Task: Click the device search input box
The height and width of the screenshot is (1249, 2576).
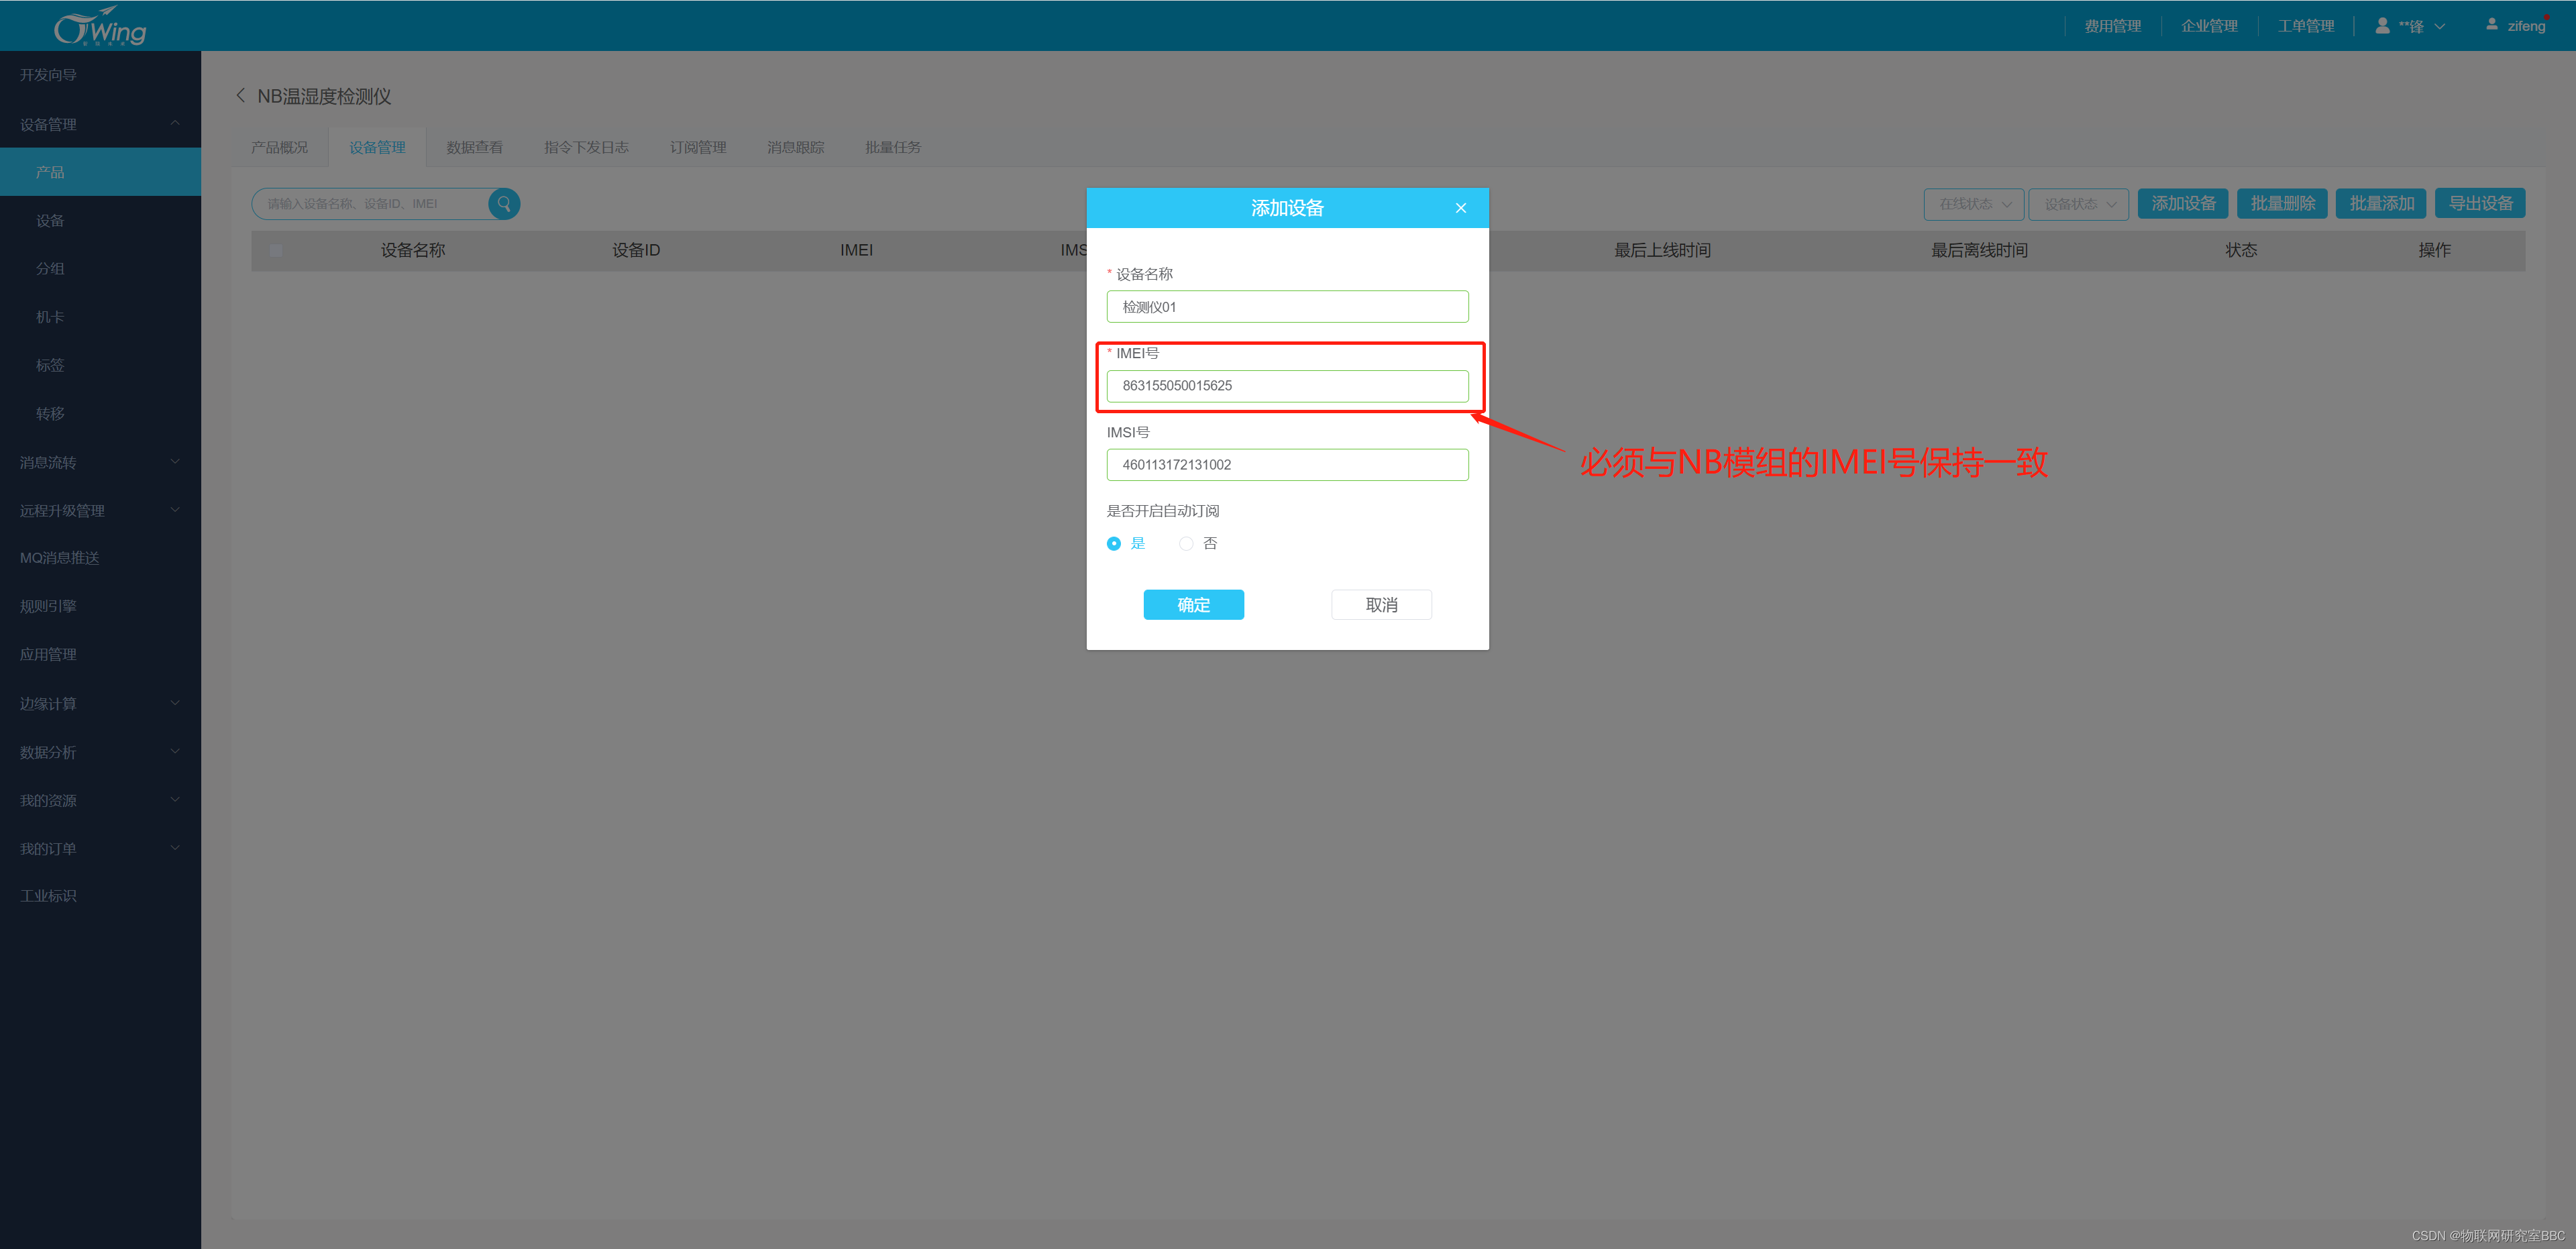Action: tap(371, 204)
